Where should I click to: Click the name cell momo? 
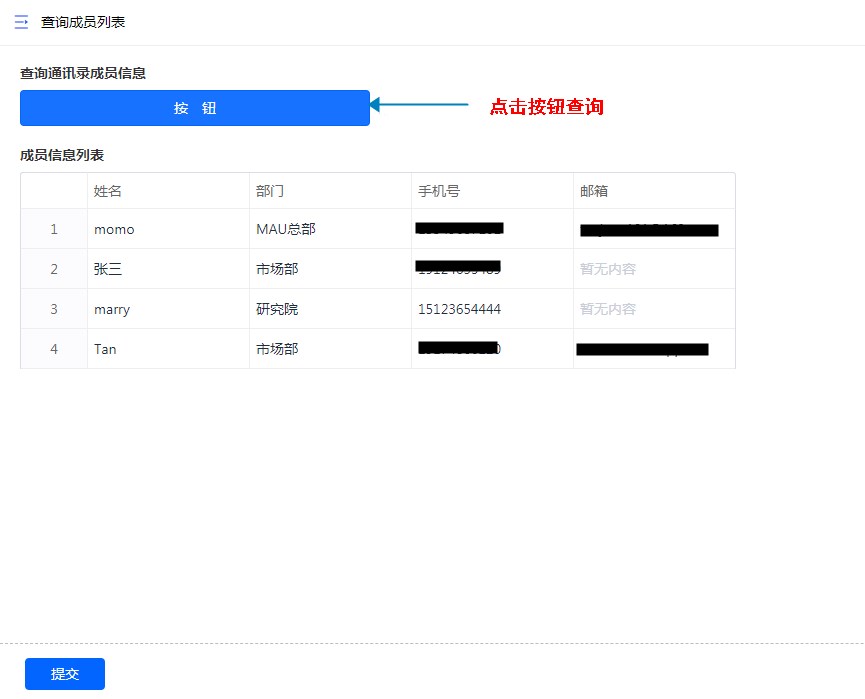[114, 229]
